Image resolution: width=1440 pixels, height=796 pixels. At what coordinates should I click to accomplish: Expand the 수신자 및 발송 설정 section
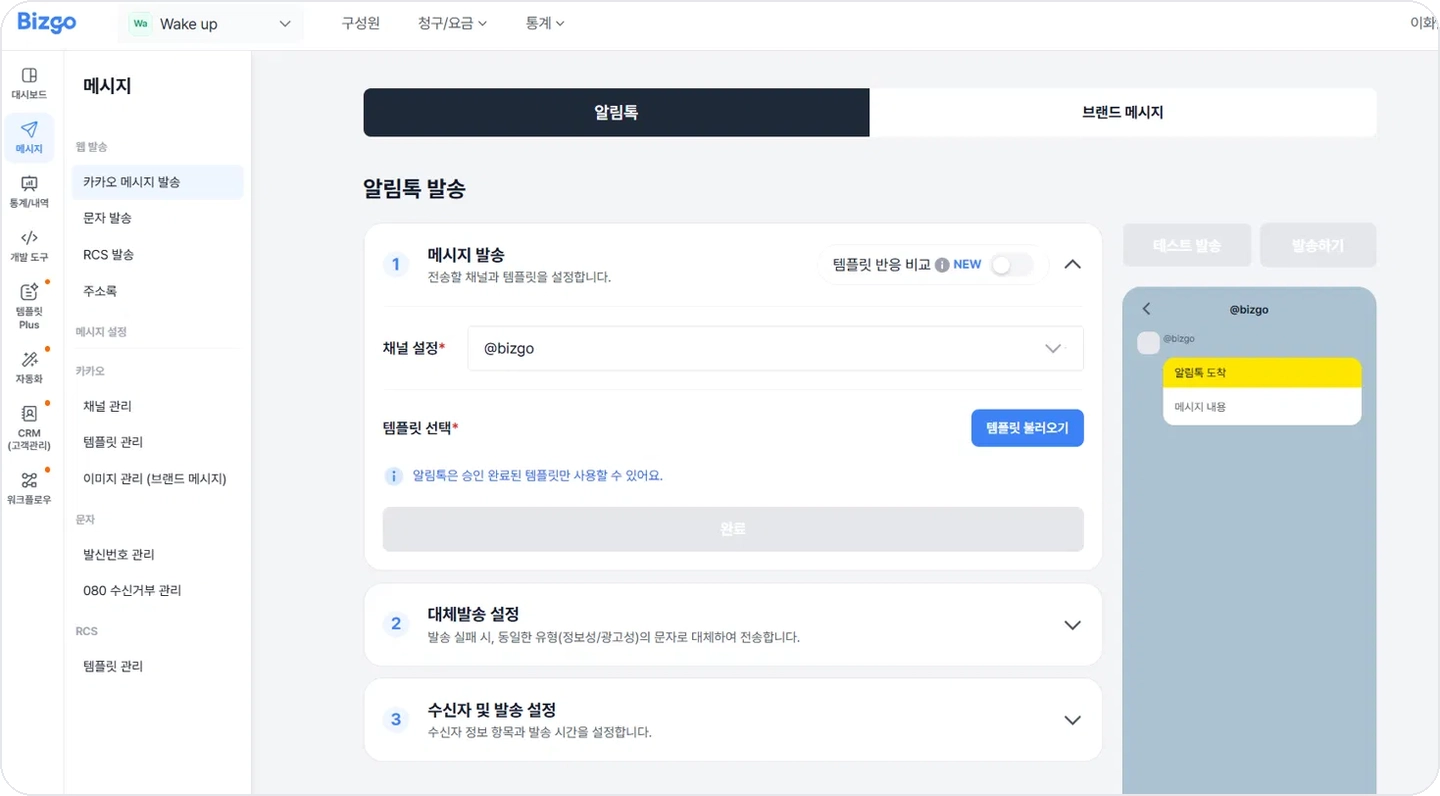click(x=1072, y=720)
